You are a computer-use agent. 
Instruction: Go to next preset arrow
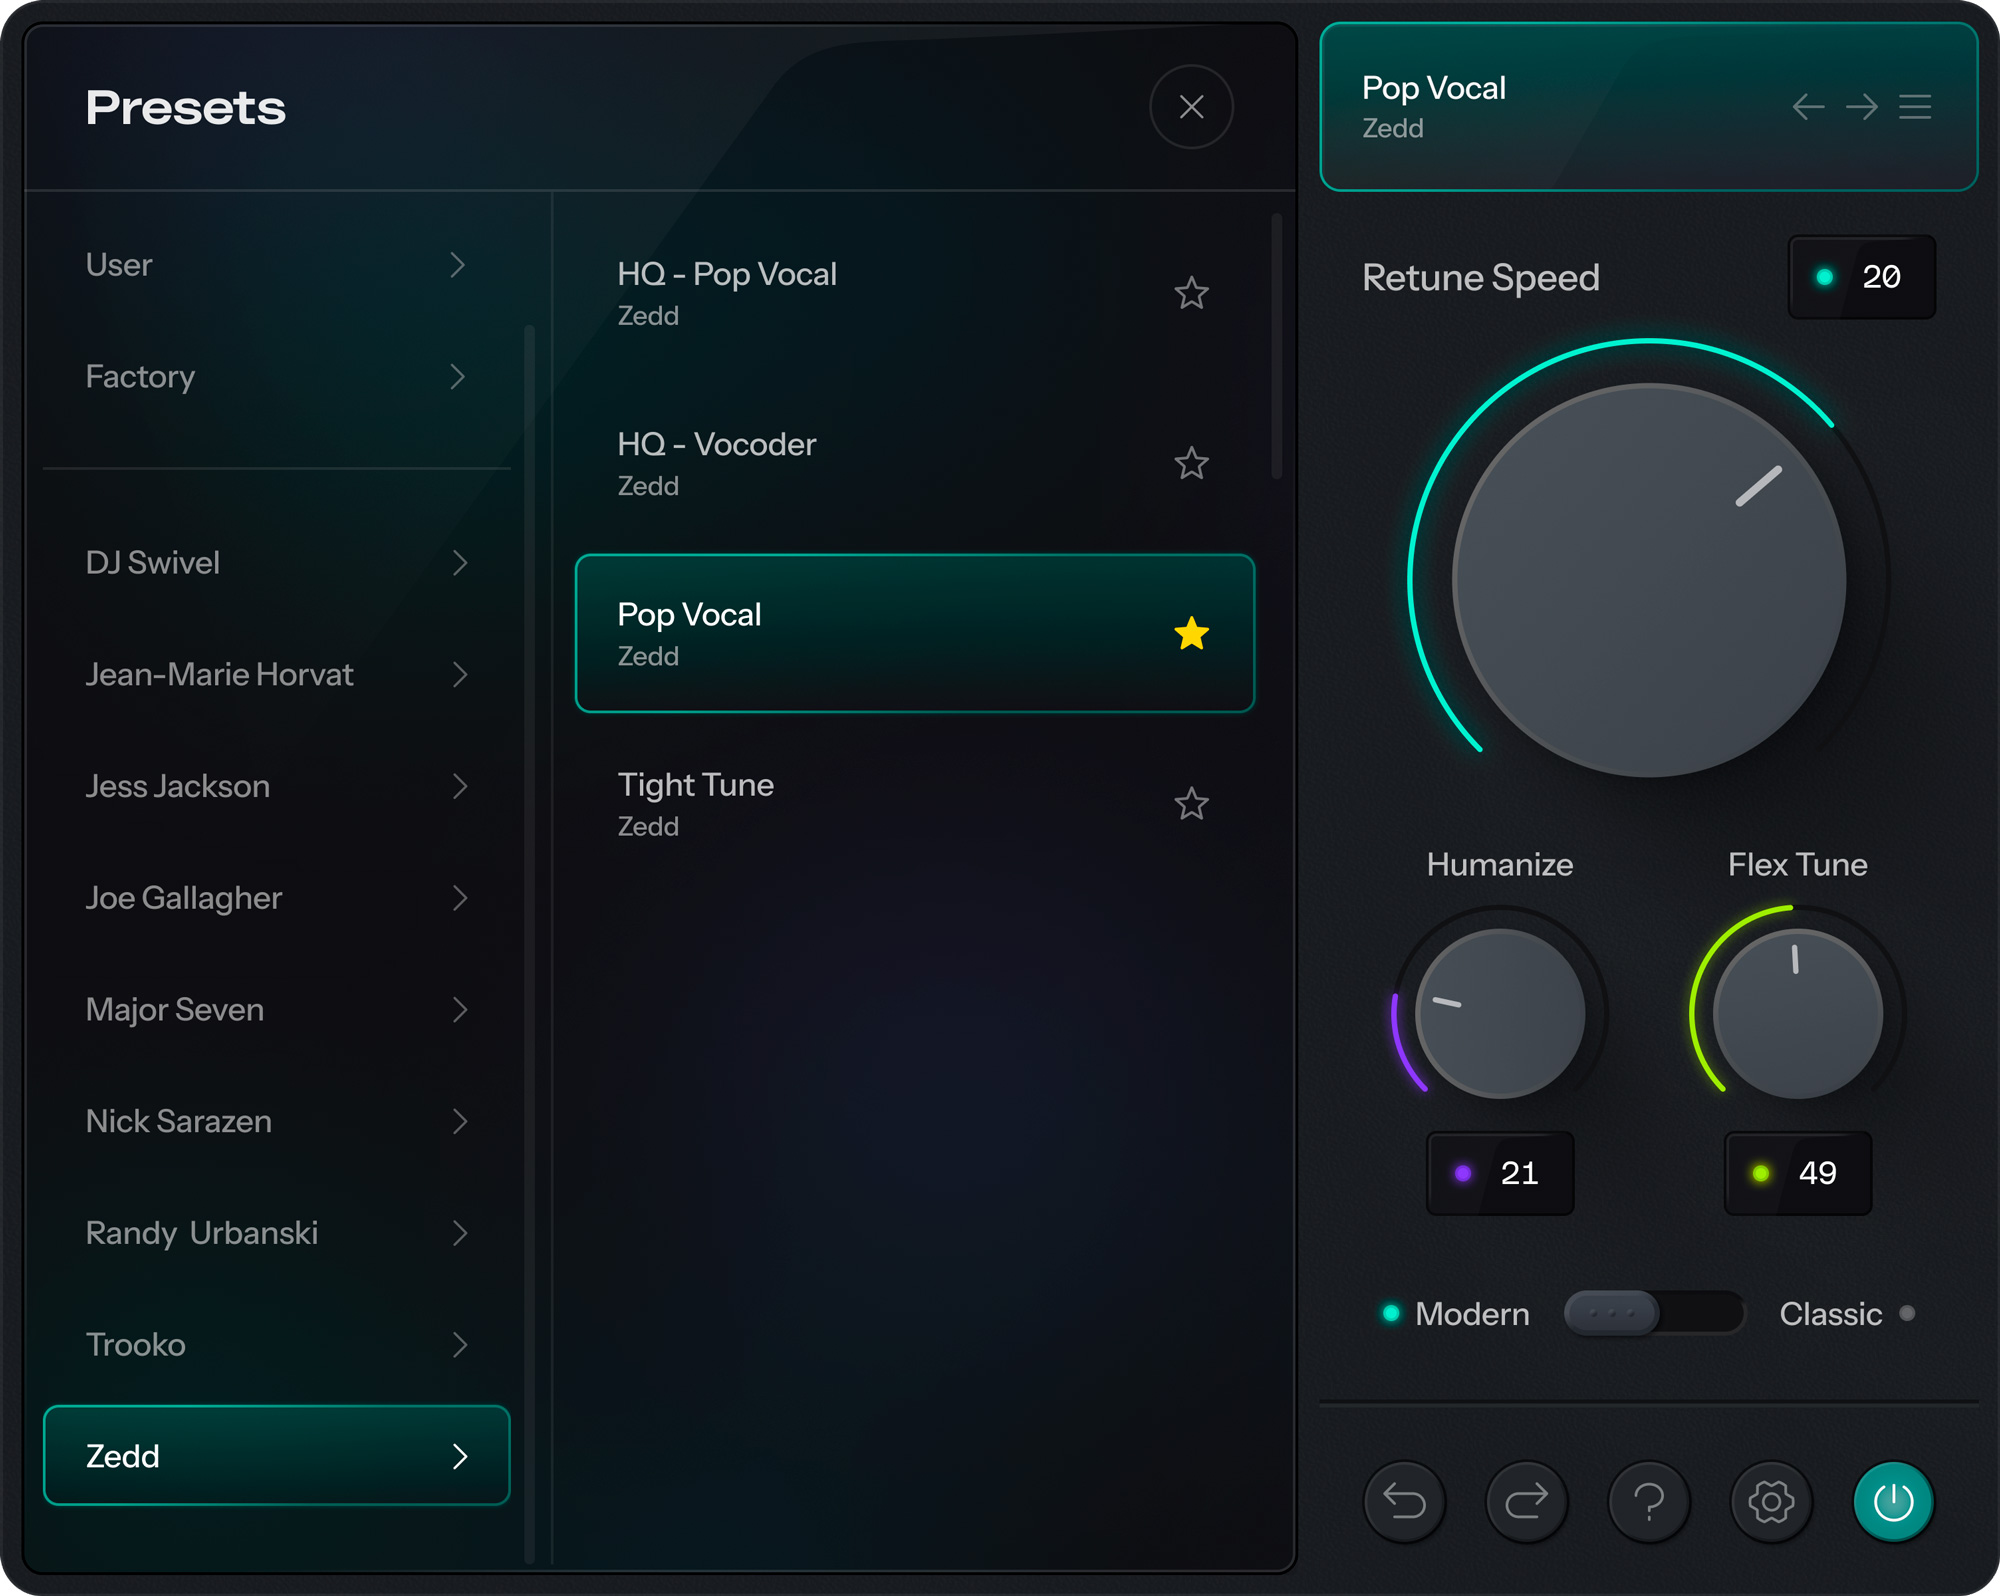1862,106
